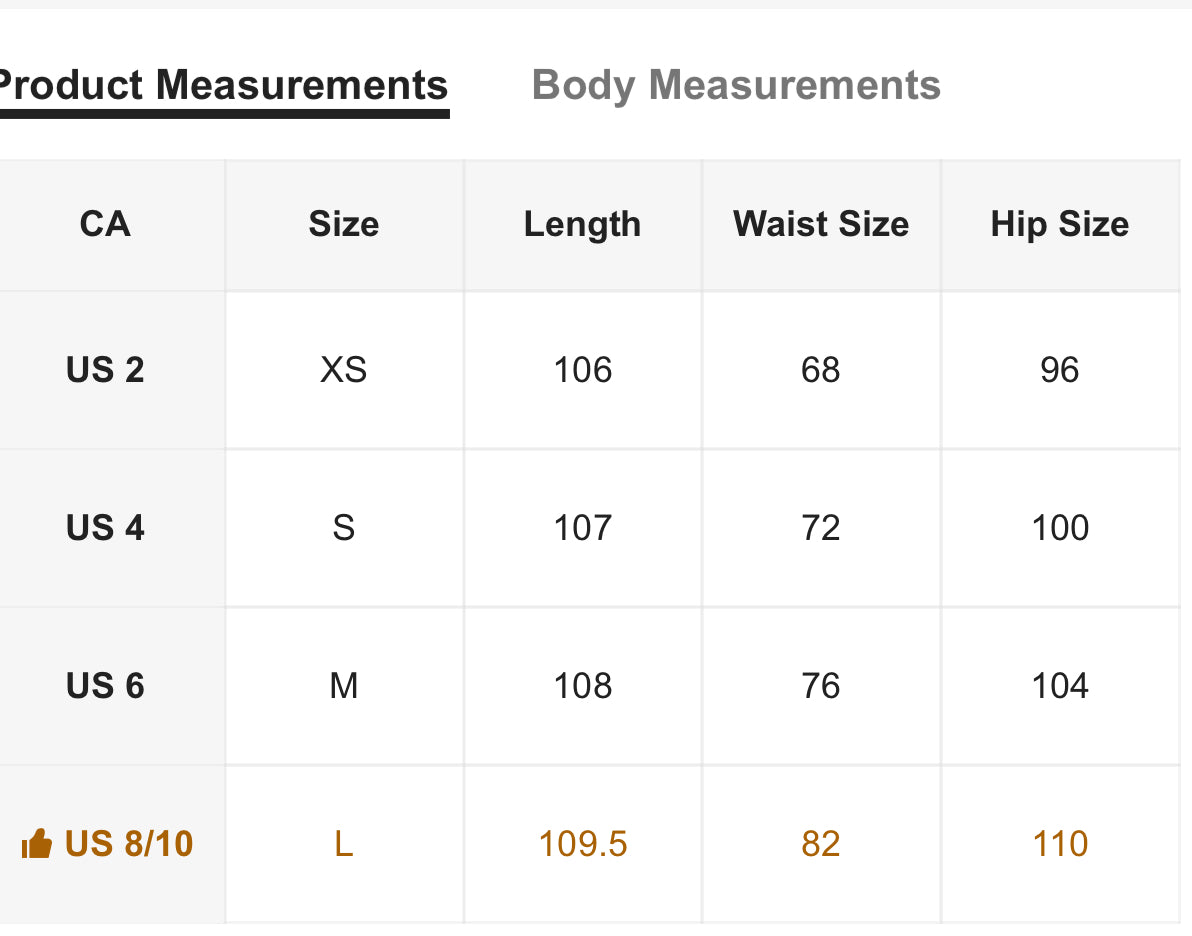1192x936 pixels.
Task: Click the 109.5 length value
Action: (582, 844)
